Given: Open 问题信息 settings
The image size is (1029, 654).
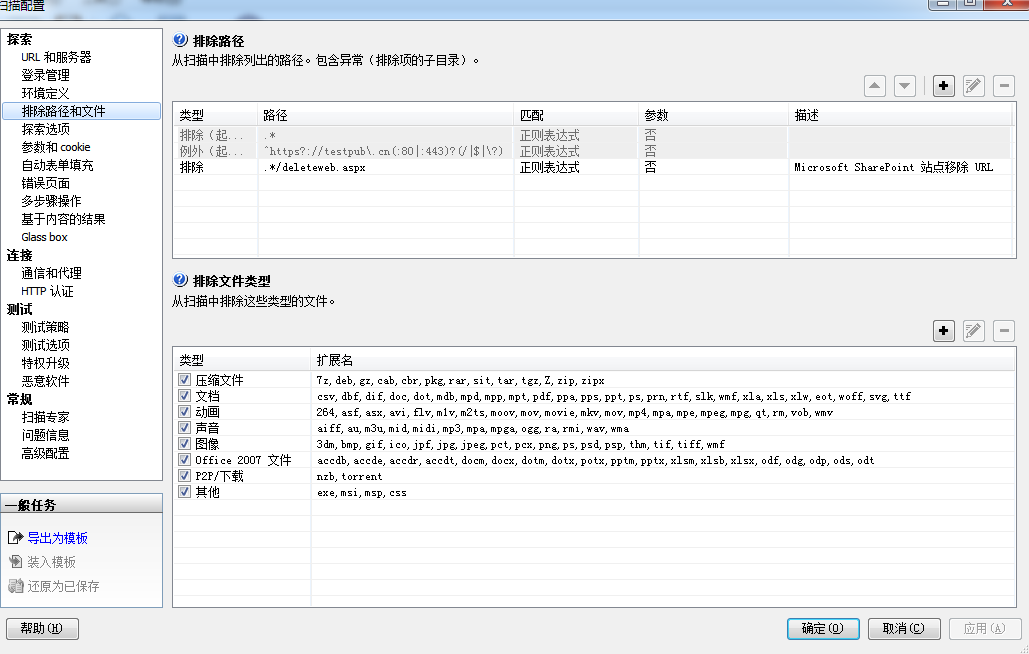Looking at the screenshot, I should coord(45,435).
